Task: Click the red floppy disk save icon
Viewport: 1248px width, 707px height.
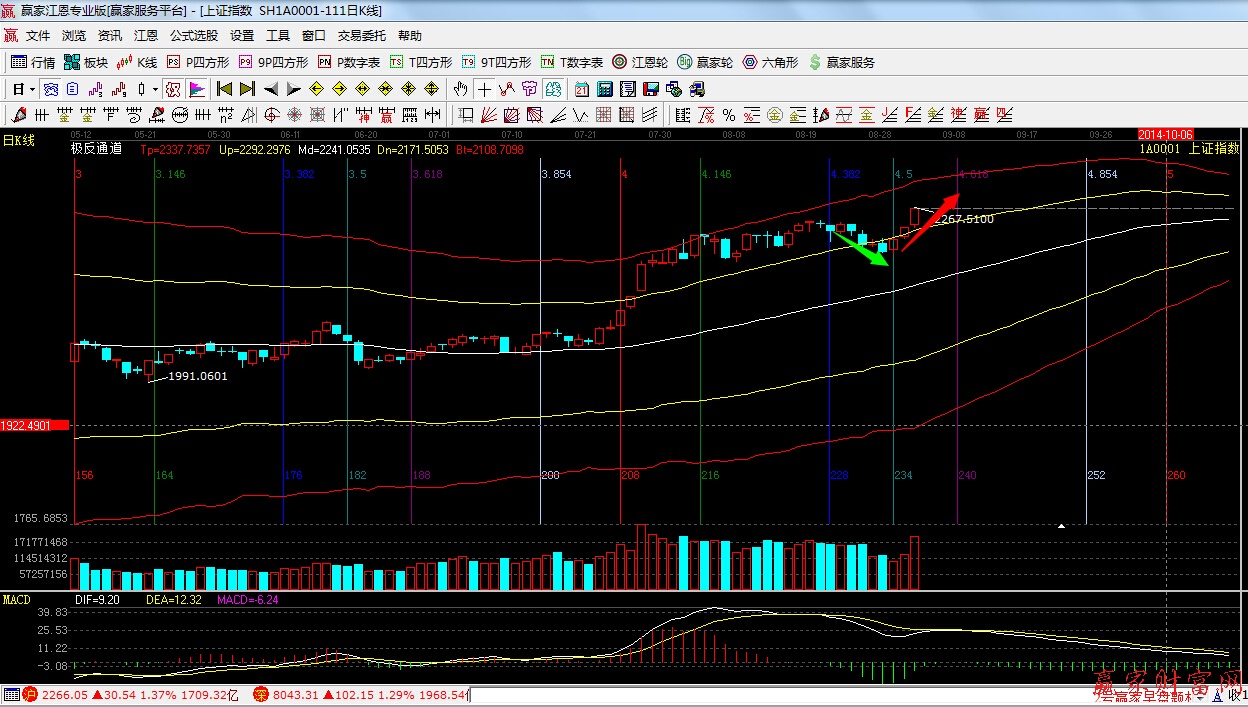Action: pos(651,89)
